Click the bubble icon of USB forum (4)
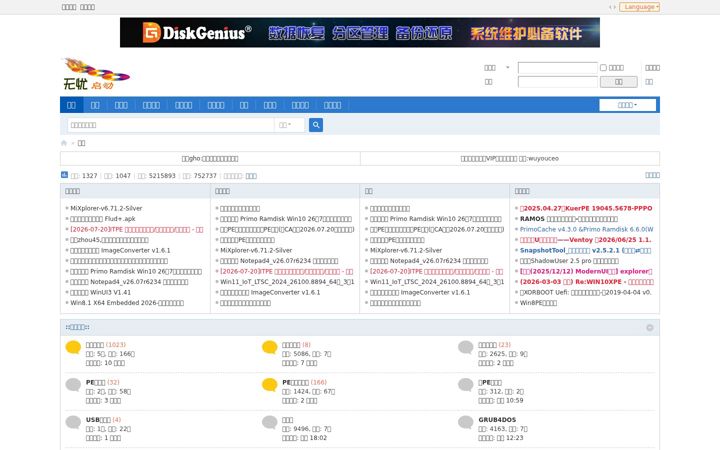Image resolution: width=720 pixels, height=450 pixels. click(x=73, y=423)
